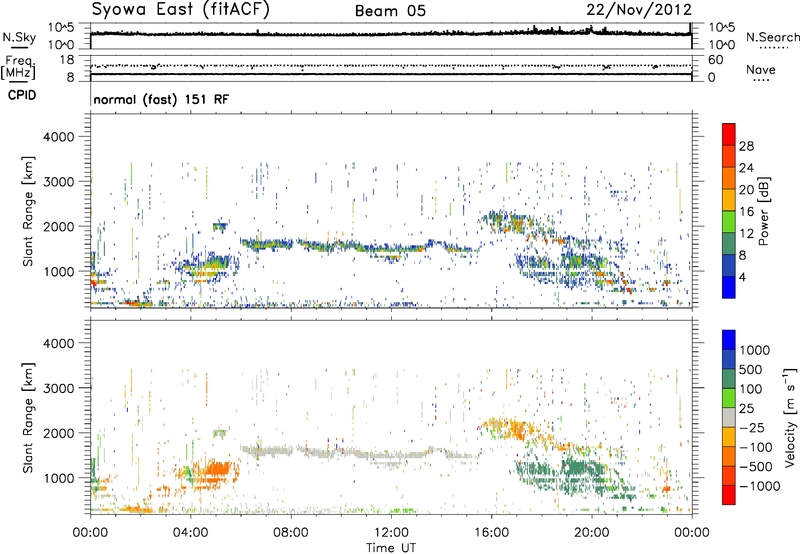Image resolution: width=800 pixels, height=554 pixels.
Task: Click the '-100' velocity colorbar value
Action: (x=755, y=447)
